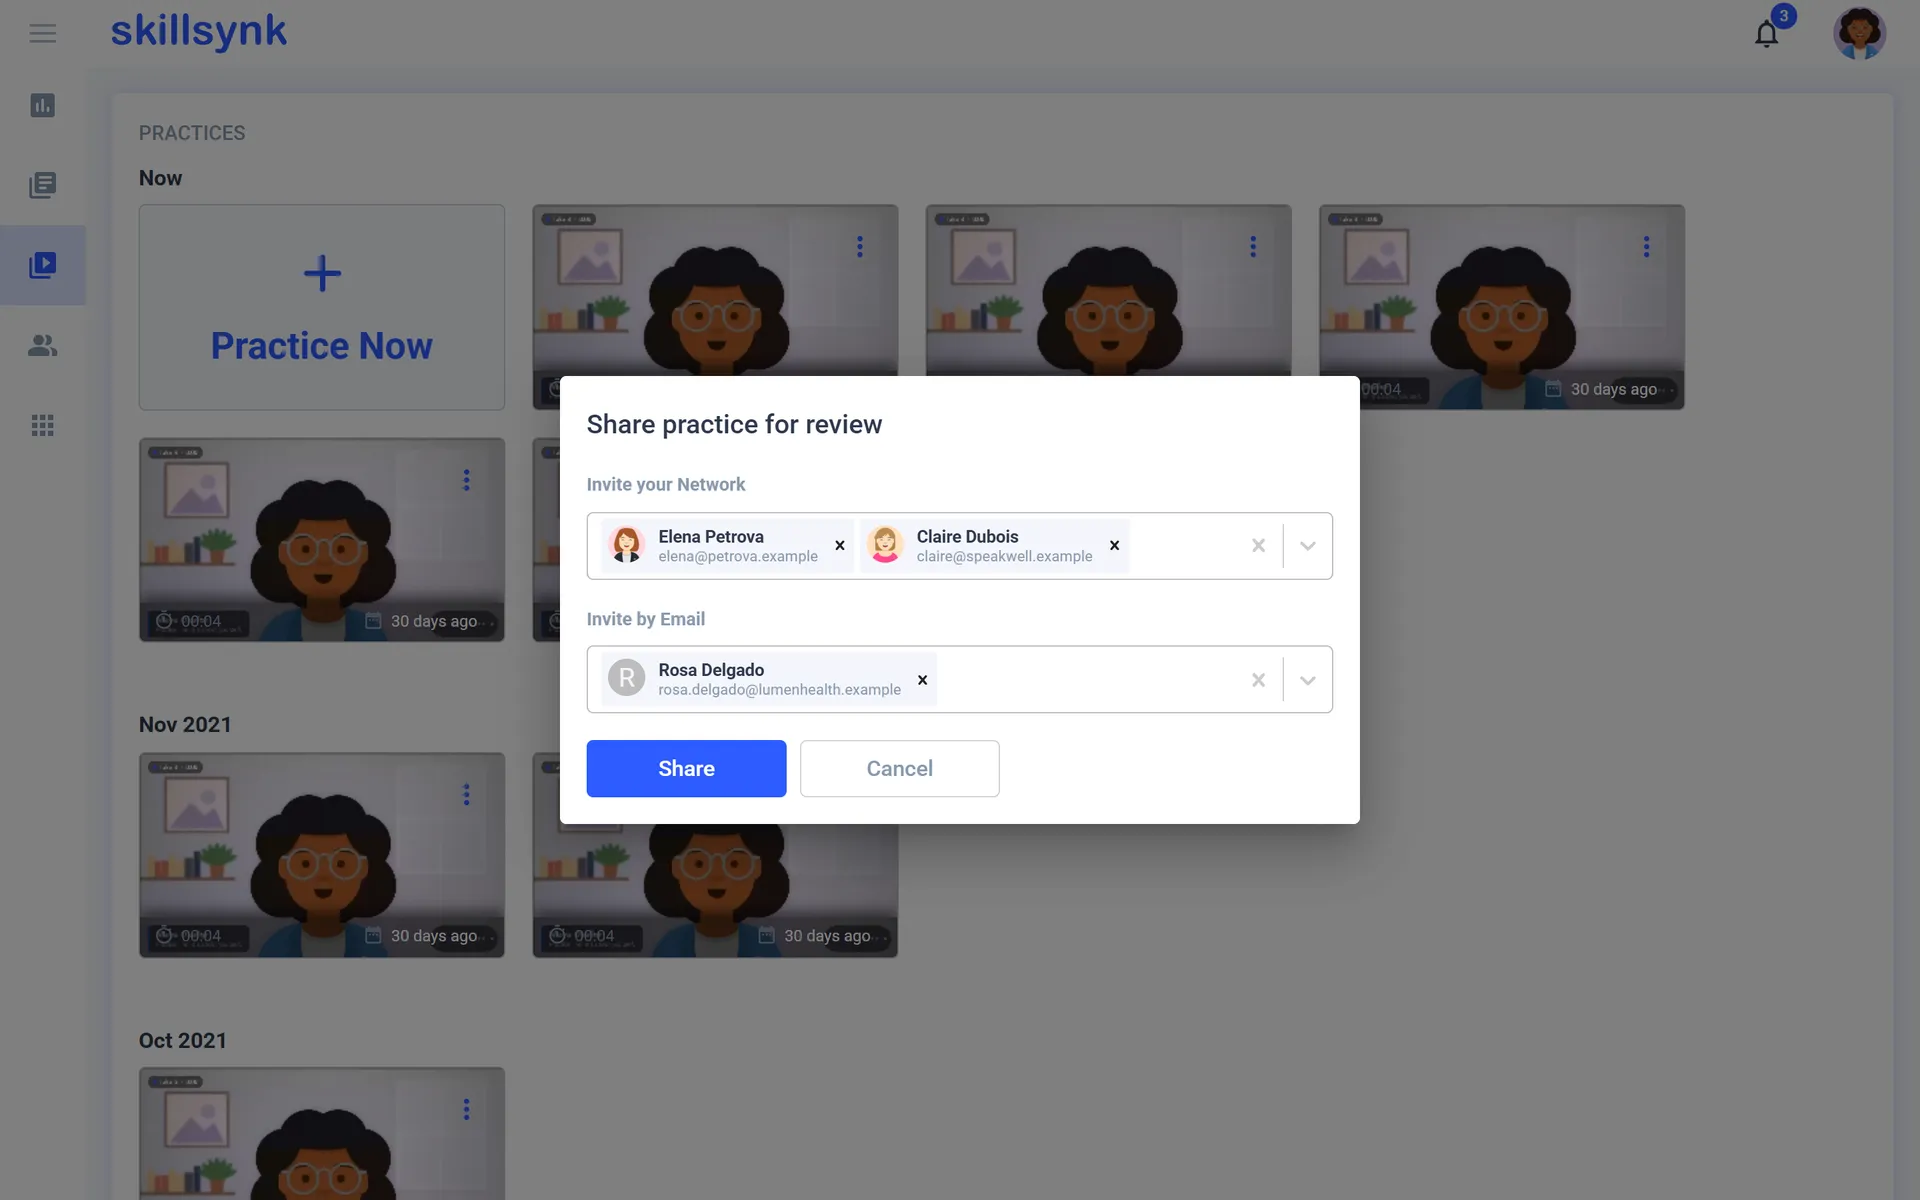Screen dimensions: 1920x1200
Task: Open options menu on second-row Now practice video
Action: point(466,480)
